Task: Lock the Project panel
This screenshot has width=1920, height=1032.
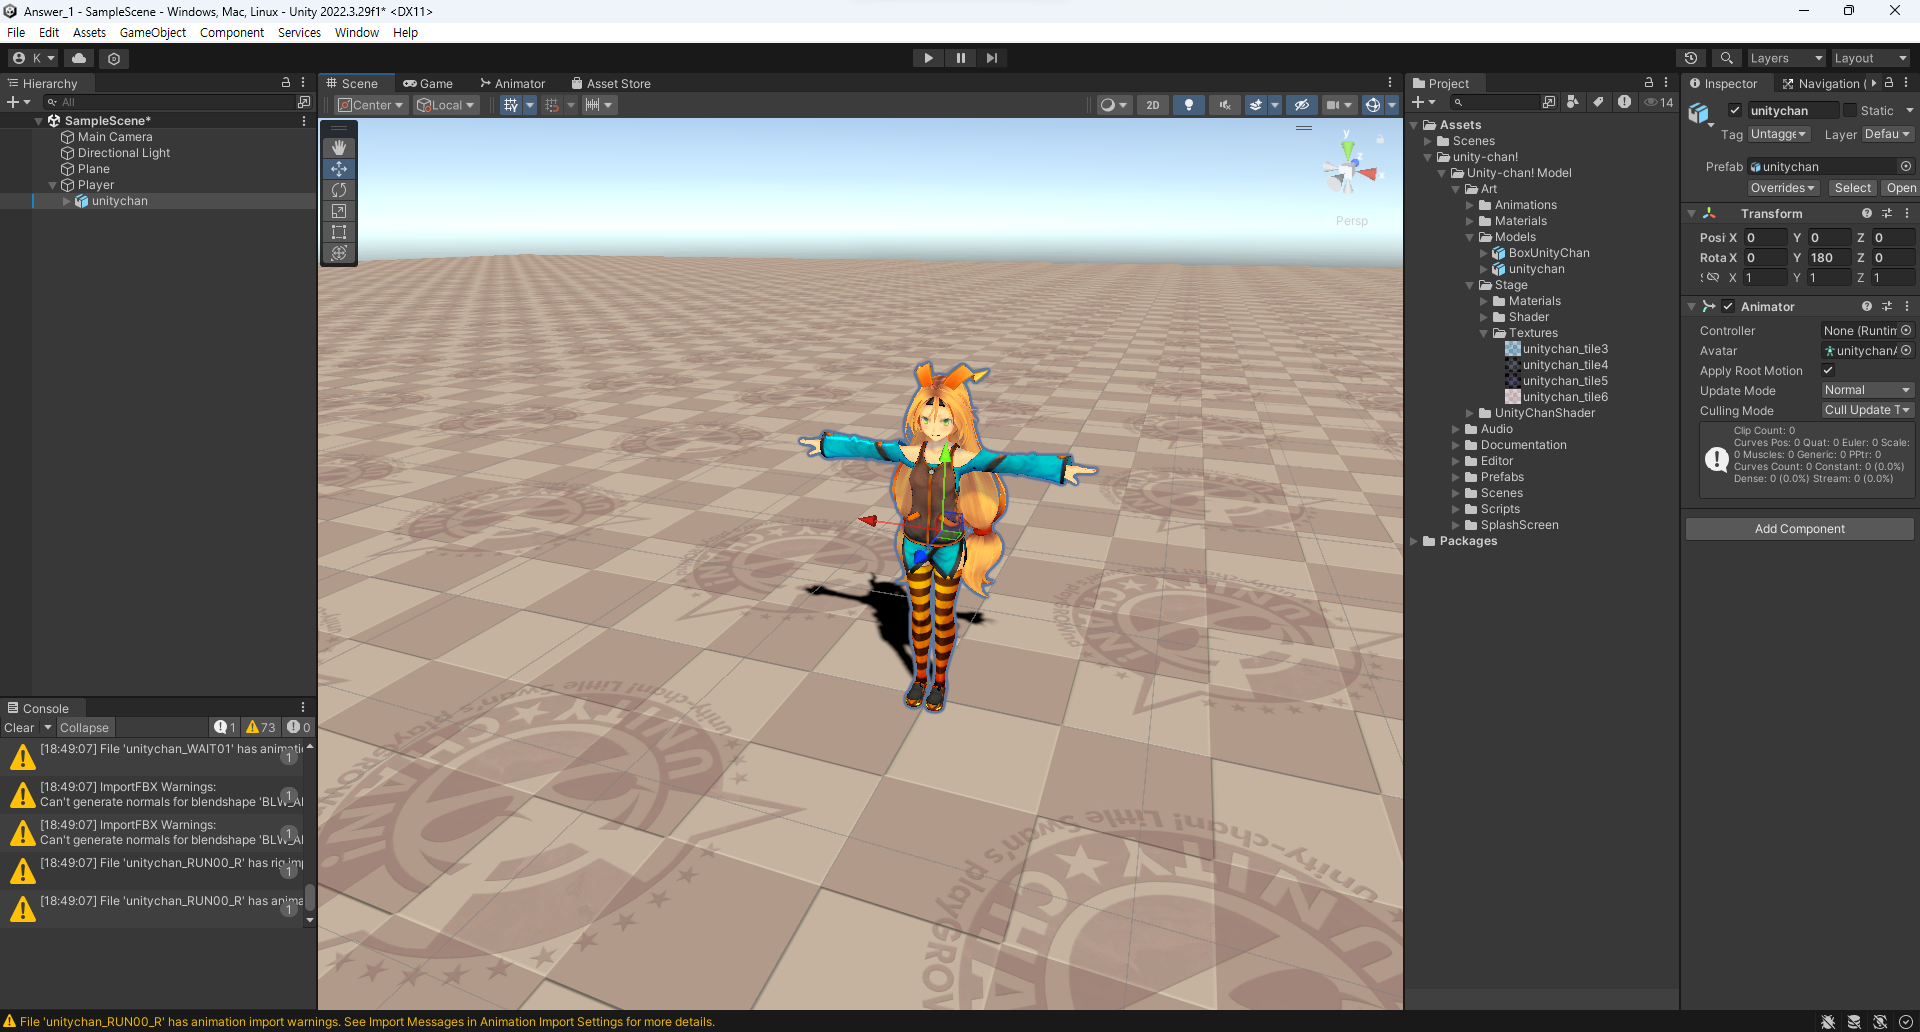Action: (1649, 83)
